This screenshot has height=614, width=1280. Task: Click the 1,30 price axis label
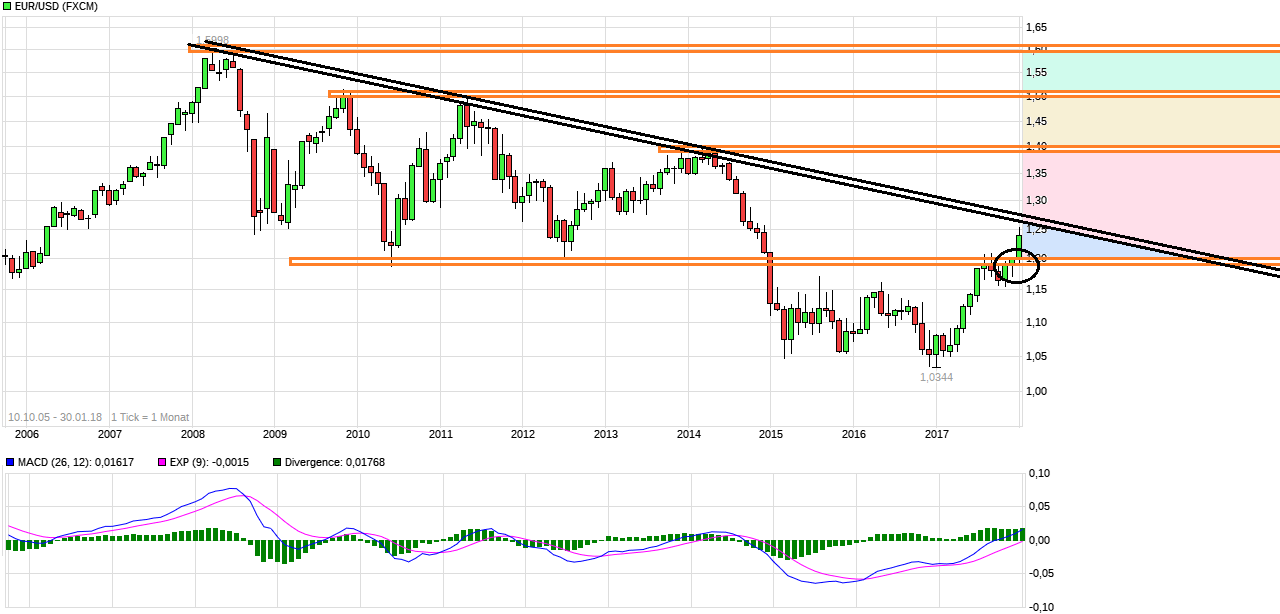pos(1036,201)
